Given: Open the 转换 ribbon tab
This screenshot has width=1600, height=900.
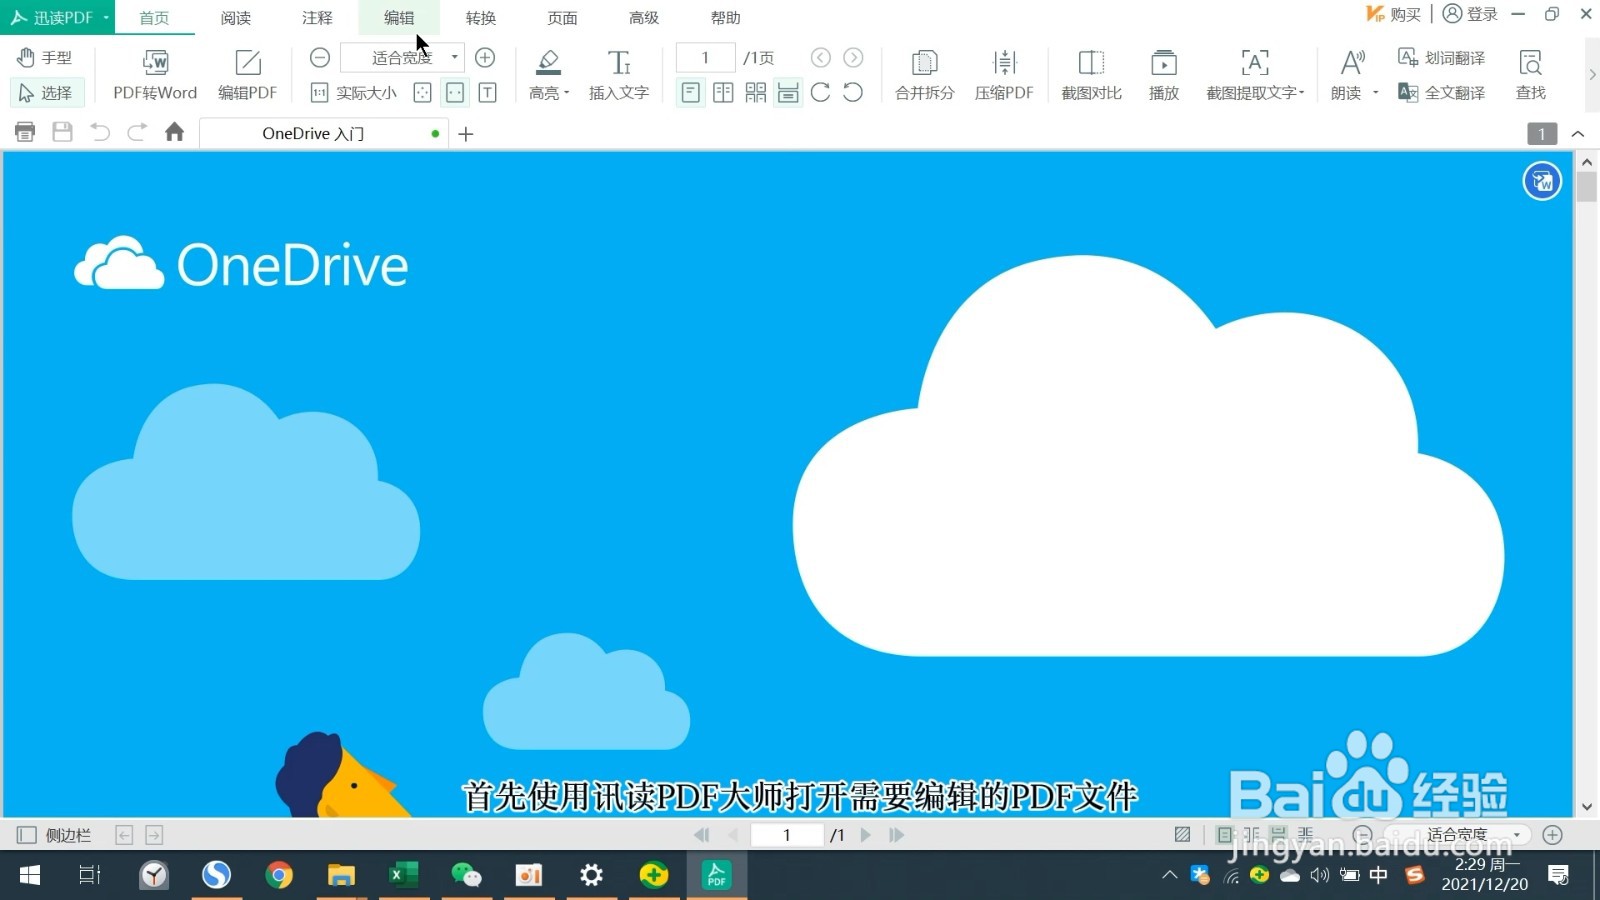Looking at the screenshot, I should (x=481, y=18).
